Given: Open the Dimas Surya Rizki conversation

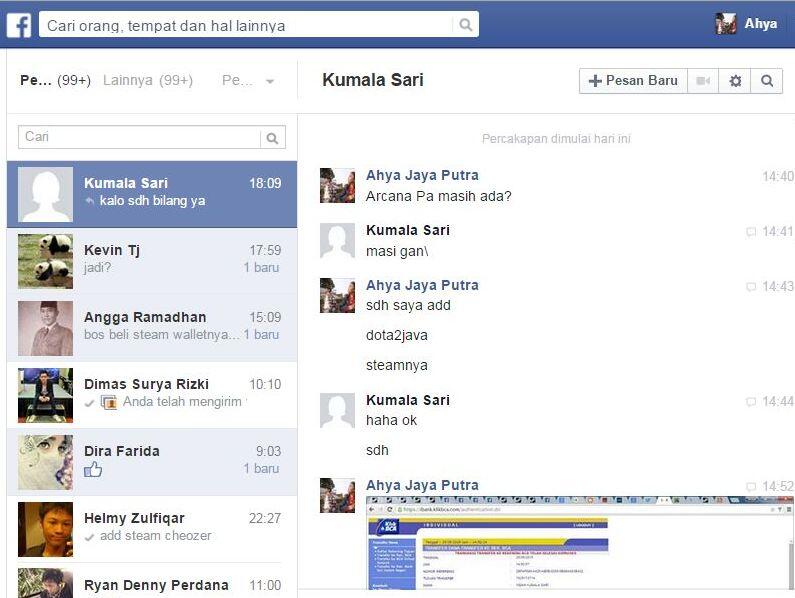Looking at the screenshot, I should point(152,395).
